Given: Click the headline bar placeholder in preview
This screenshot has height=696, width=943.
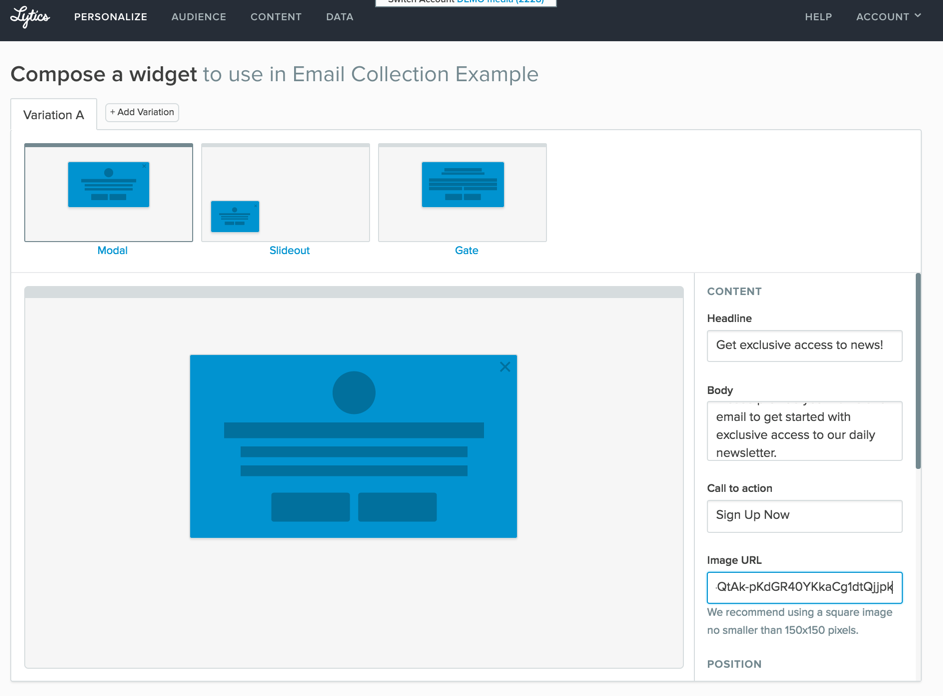Looking at the screenshot, I should [x=354, y=430].
